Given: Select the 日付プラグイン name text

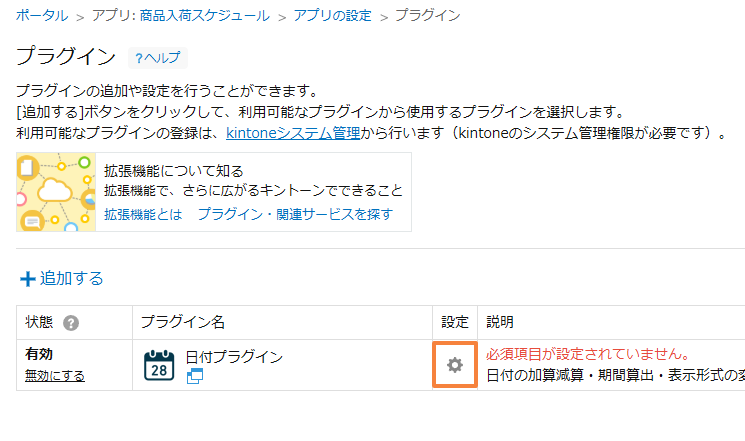Looking at the screenshot, I should 234,356.
